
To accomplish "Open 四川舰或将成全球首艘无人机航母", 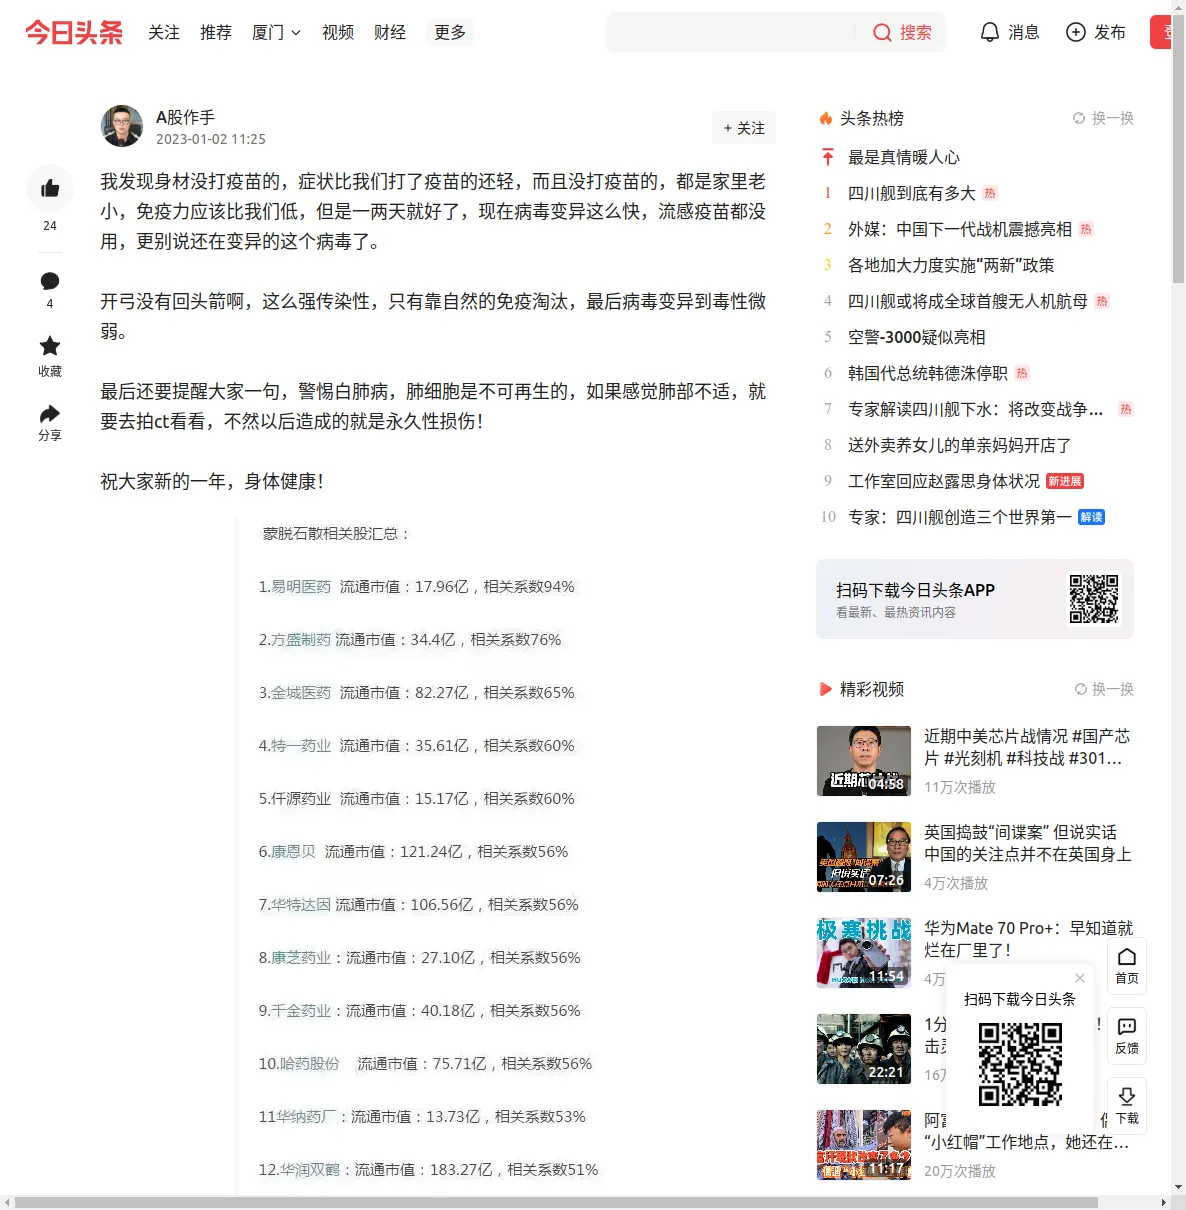I will pos(968,301).
